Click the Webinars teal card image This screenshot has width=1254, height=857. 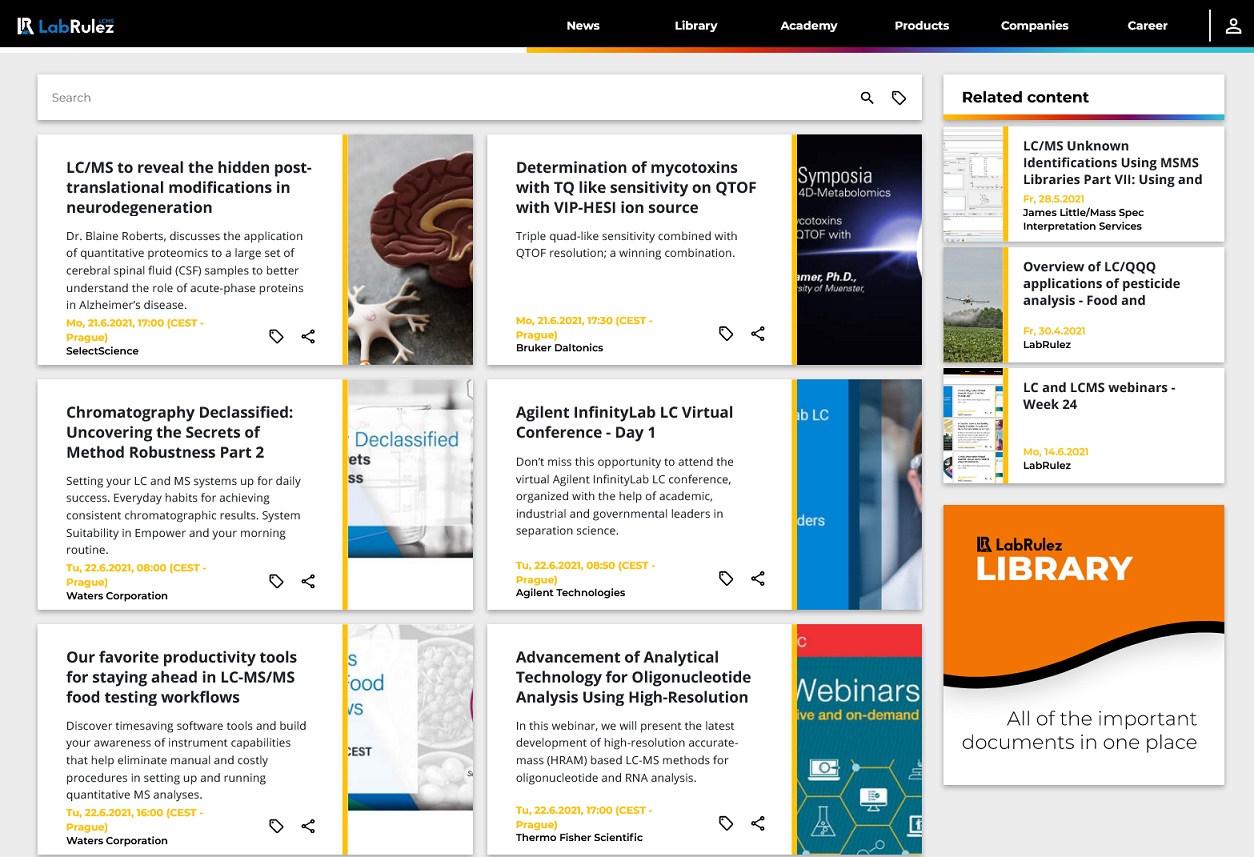pyautogui.click(x=859, y=740)
